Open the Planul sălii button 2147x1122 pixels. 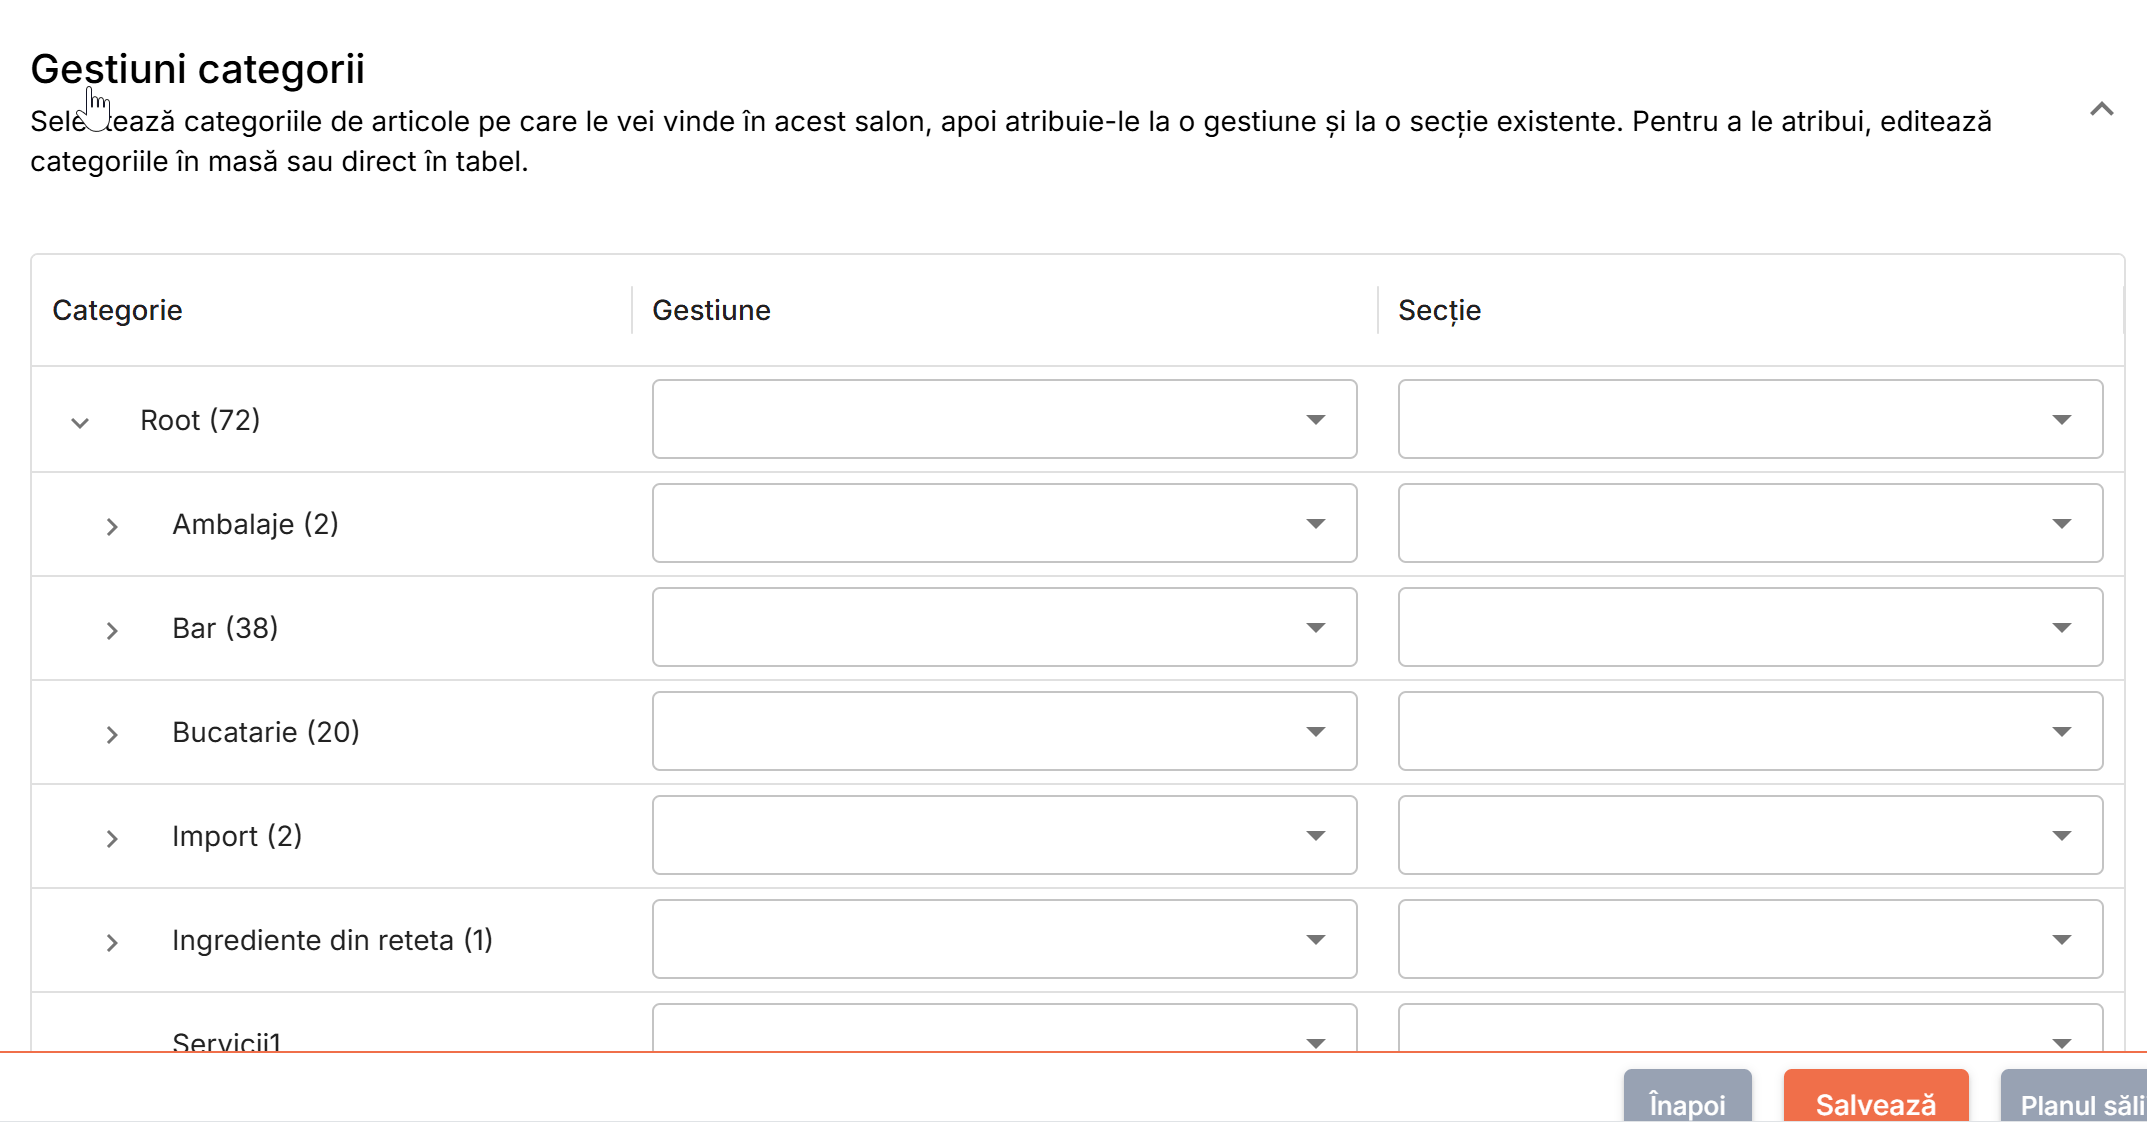(2075, 1097)
